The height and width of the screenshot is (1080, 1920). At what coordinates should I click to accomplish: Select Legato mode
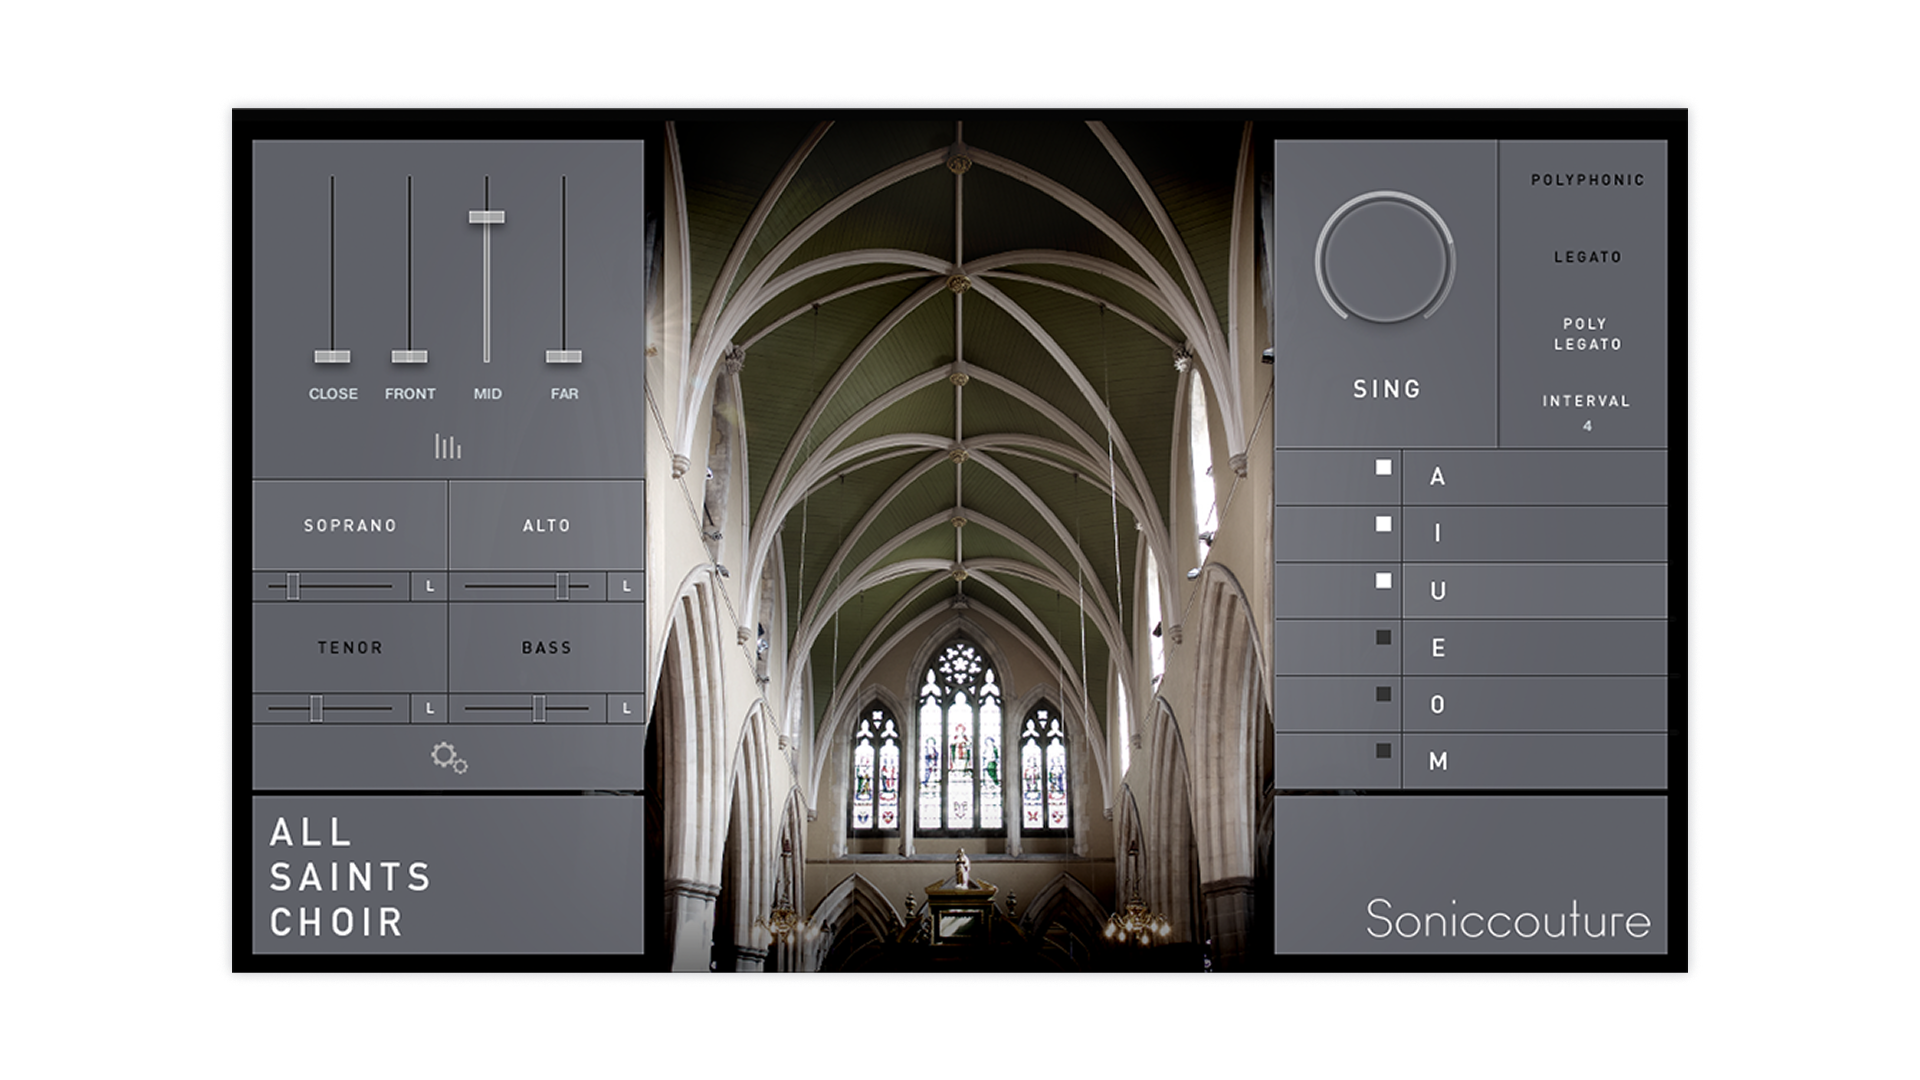(x=1587, y=257)
